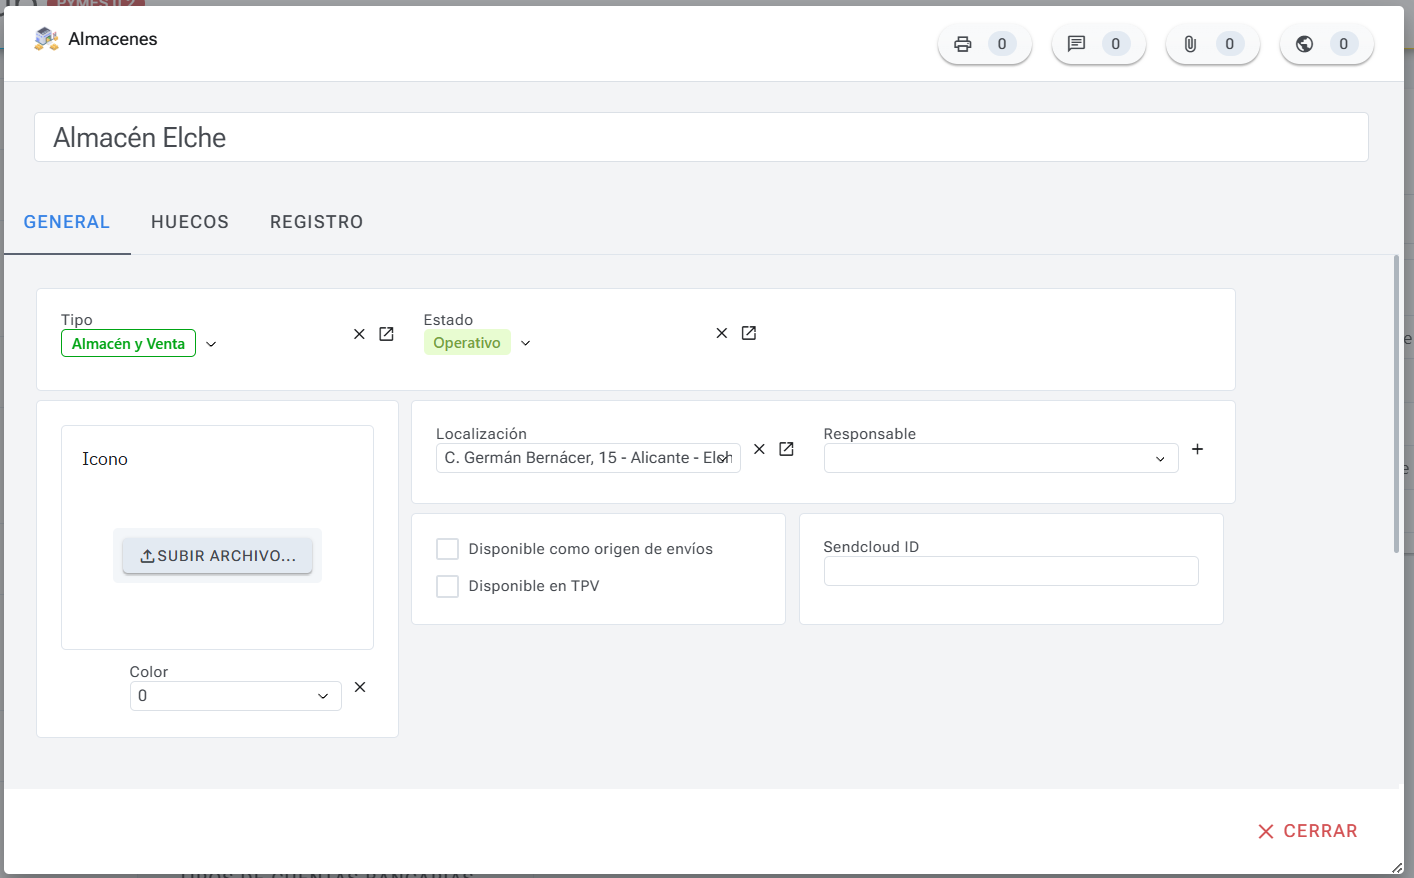This screenshot has height=878, width=1414.
Task: Select the Almacén y Venta tag
Action: point(128,344)
